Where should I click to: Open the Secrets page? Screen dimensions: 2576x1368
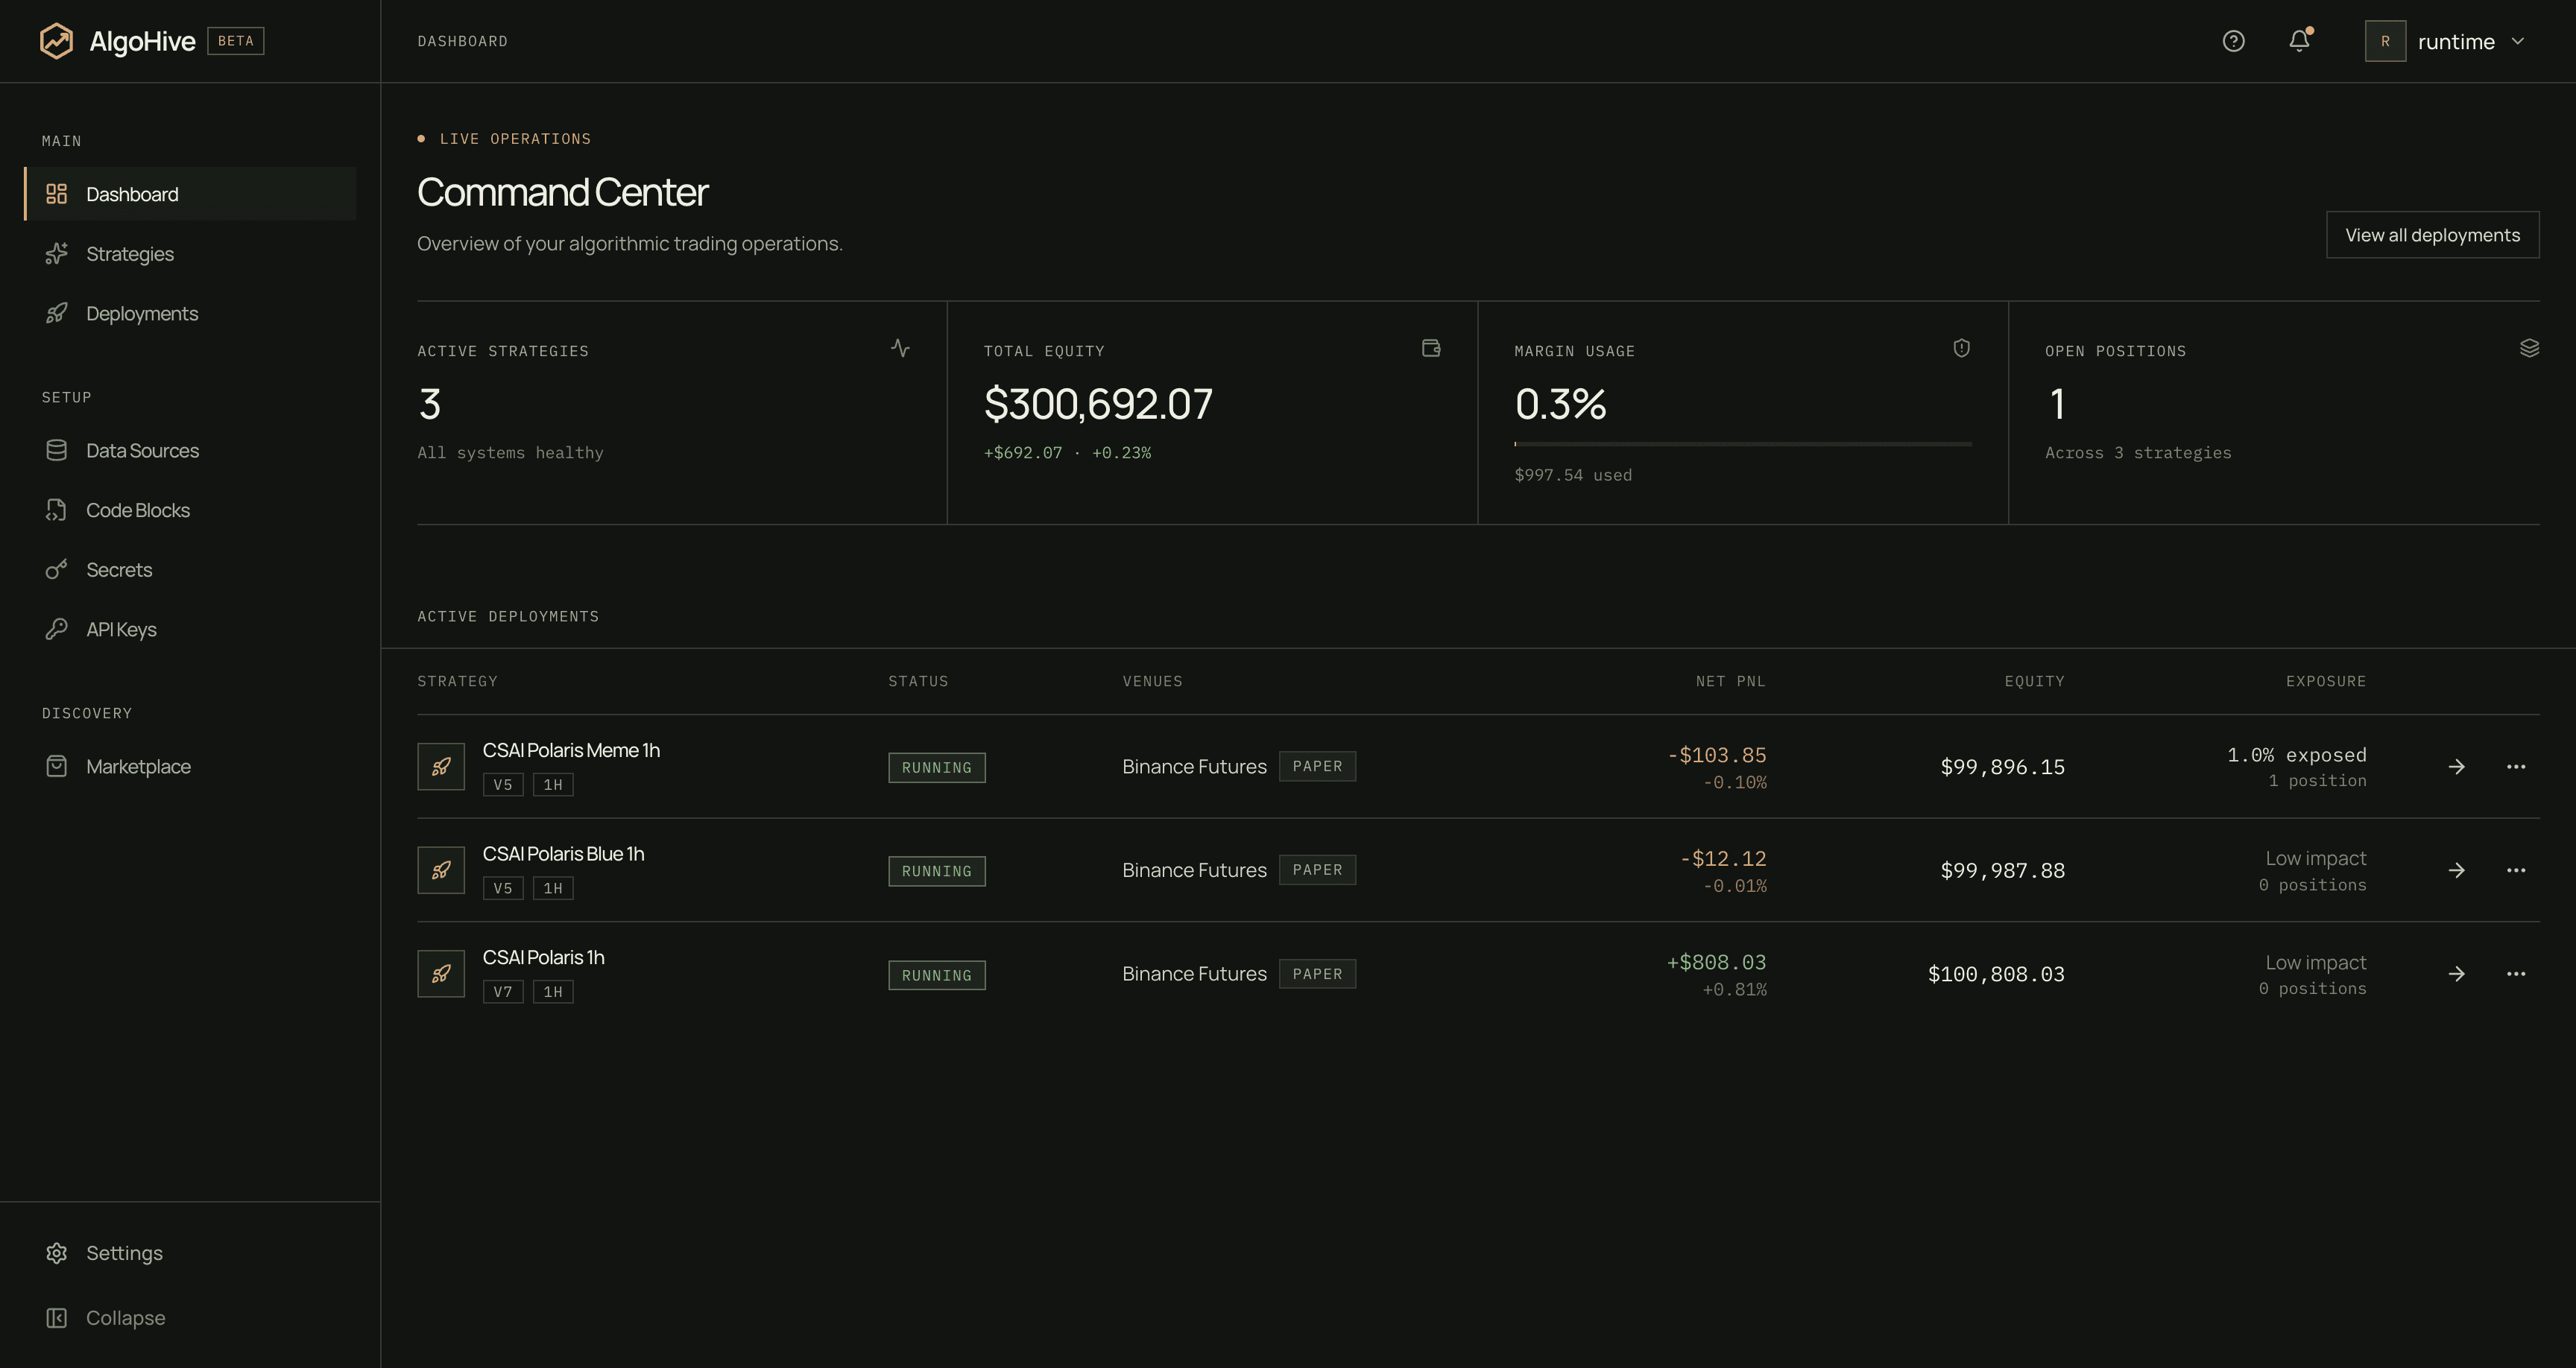pyautogui.click(x=190, y=570)
